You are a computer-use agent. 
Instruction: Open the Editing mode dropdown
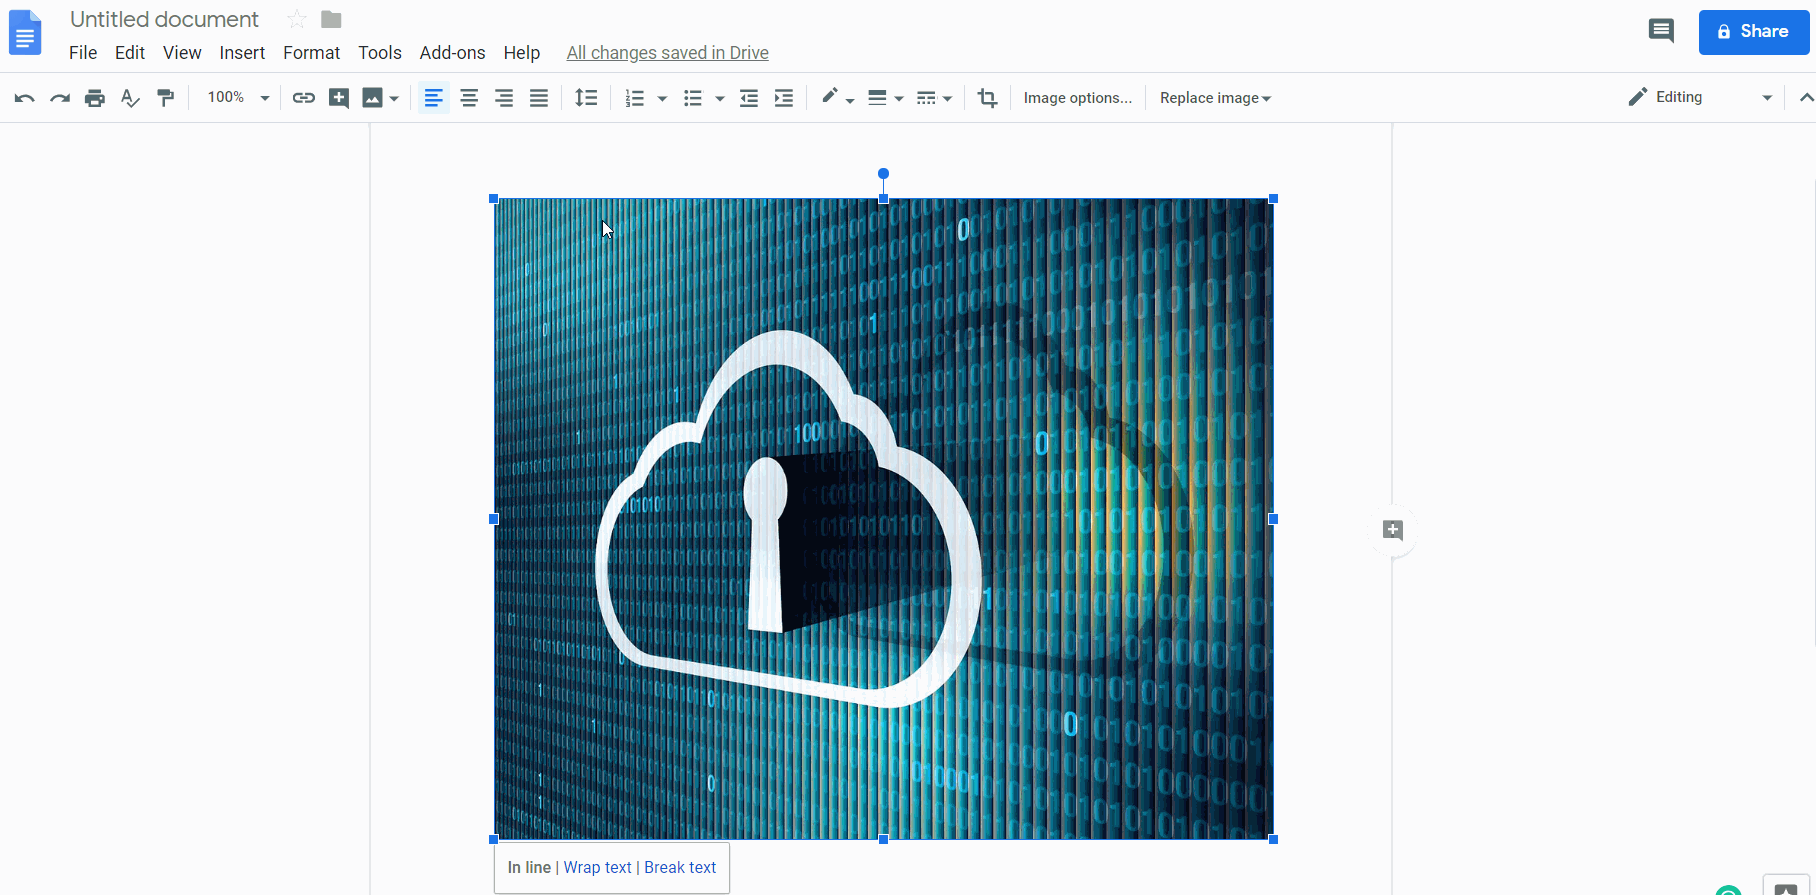[1699, 98]
